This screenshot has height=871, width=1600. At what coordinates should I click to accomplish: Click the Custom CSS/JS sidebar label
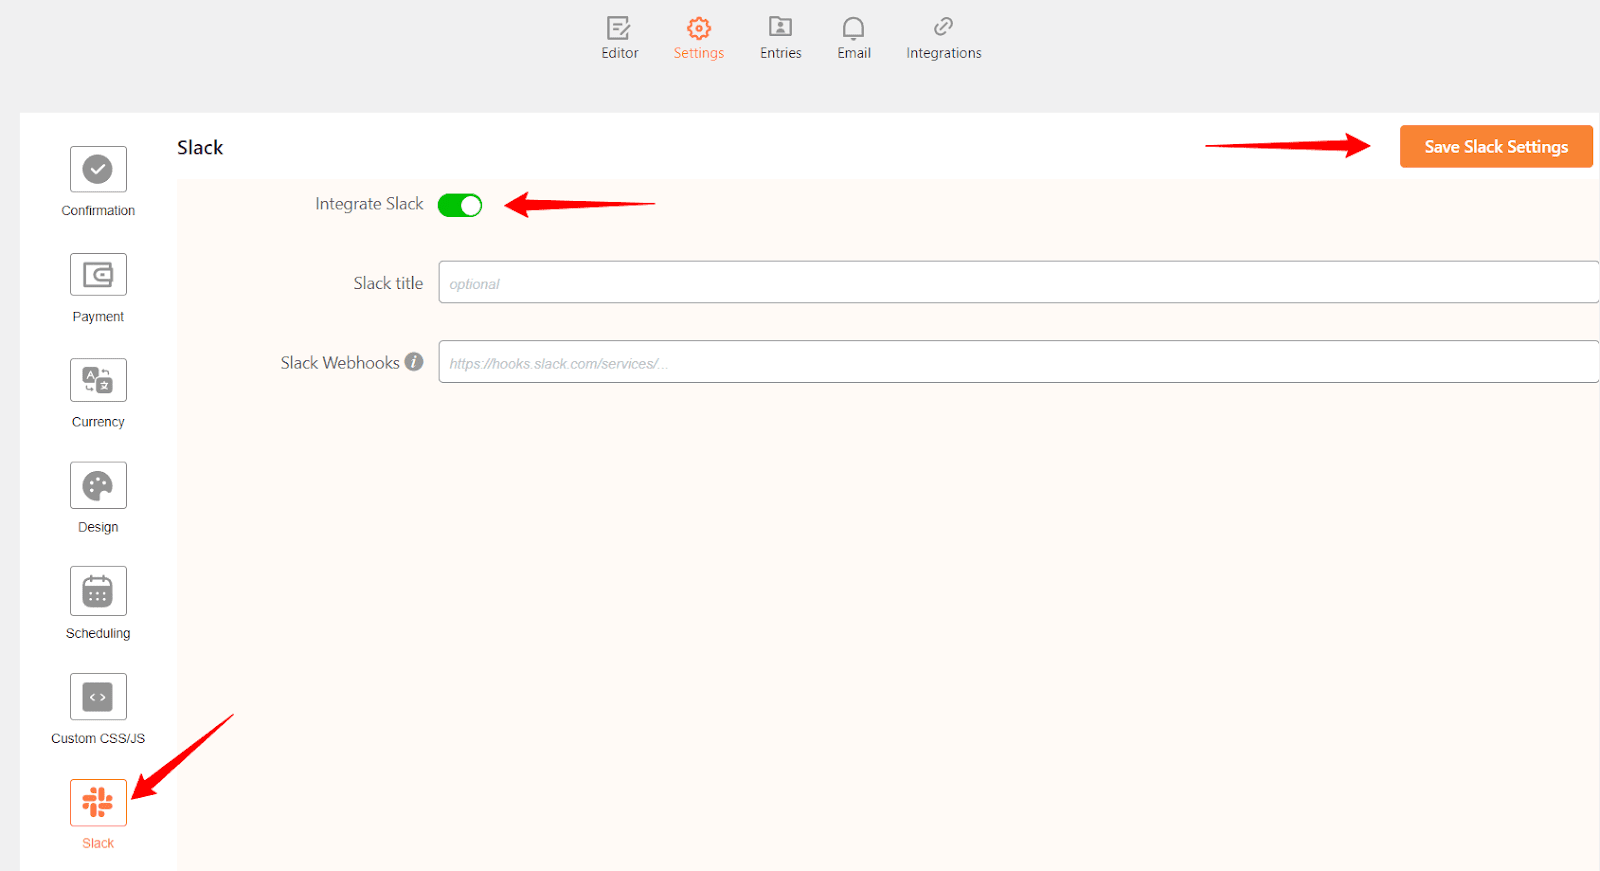[98, 738]
